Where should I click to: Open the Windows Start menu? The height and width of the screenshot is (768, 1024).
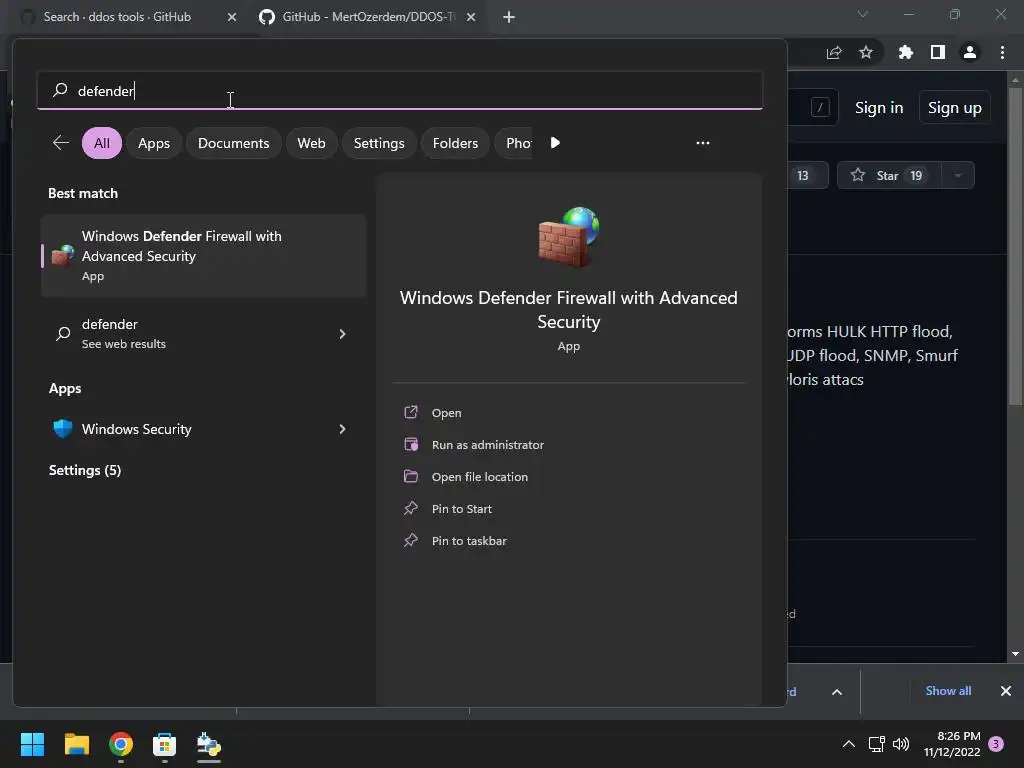coord(32,744)
